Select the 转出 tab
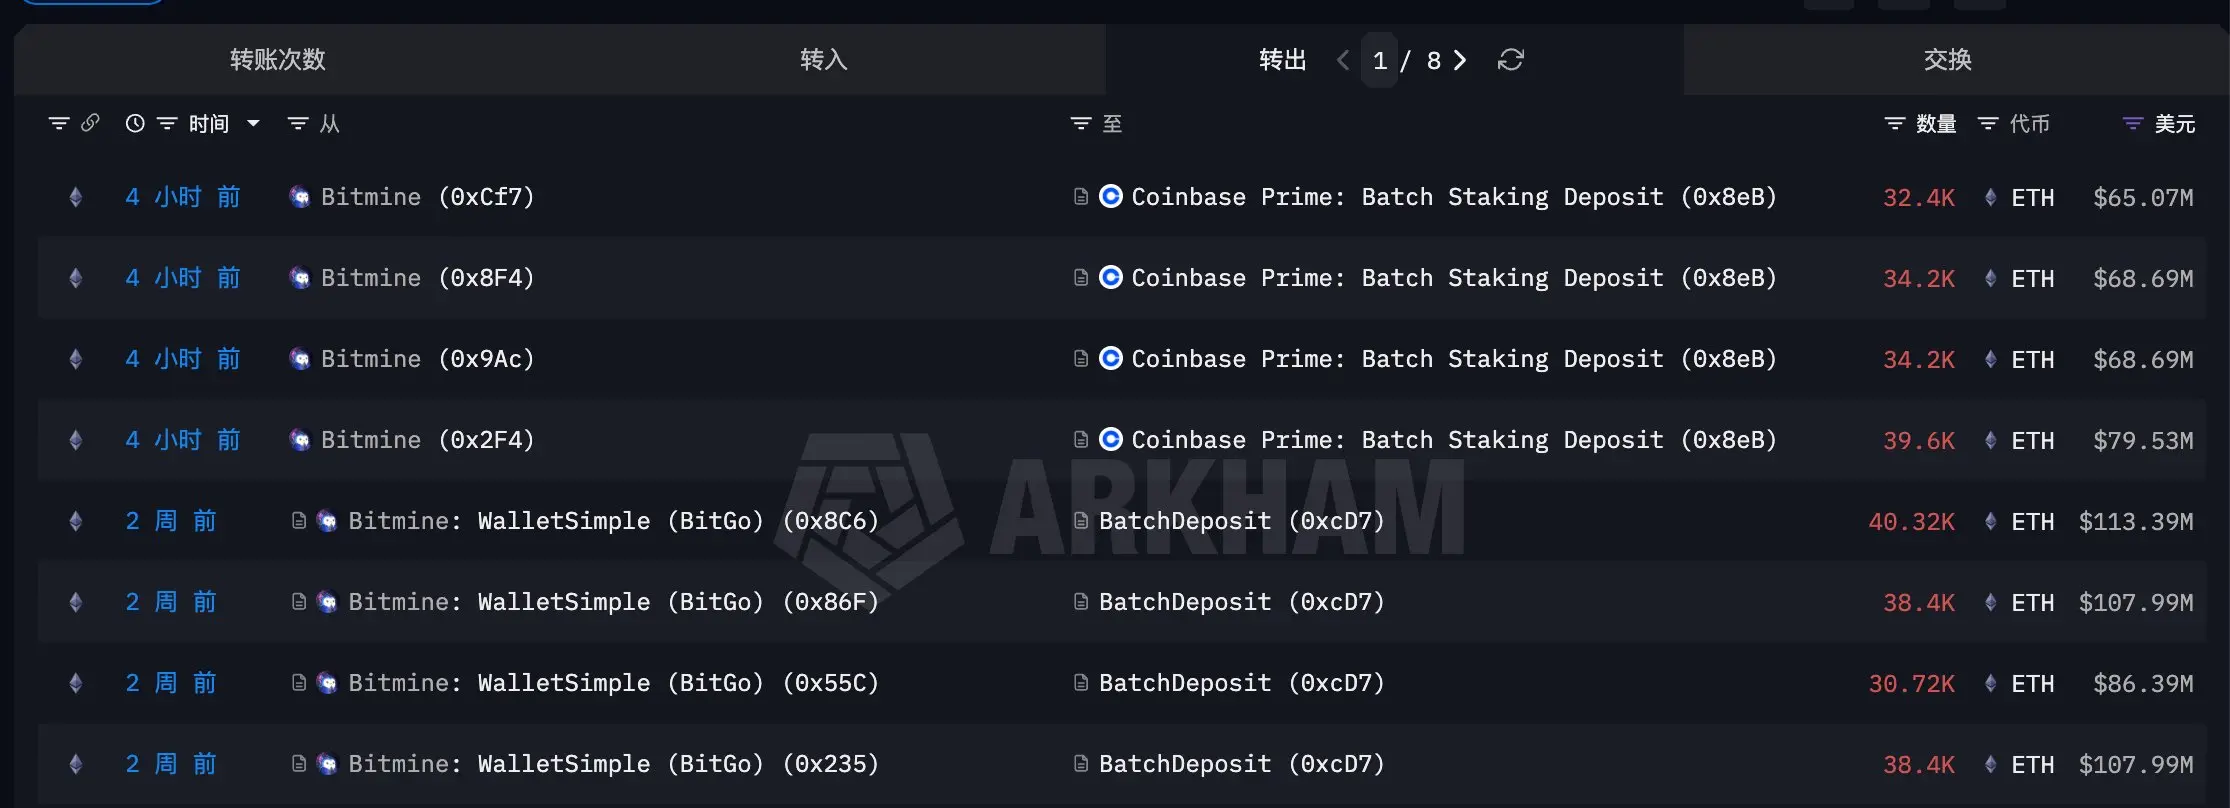This screenshot has width=2230, height=808. [x=1282, y=60]
